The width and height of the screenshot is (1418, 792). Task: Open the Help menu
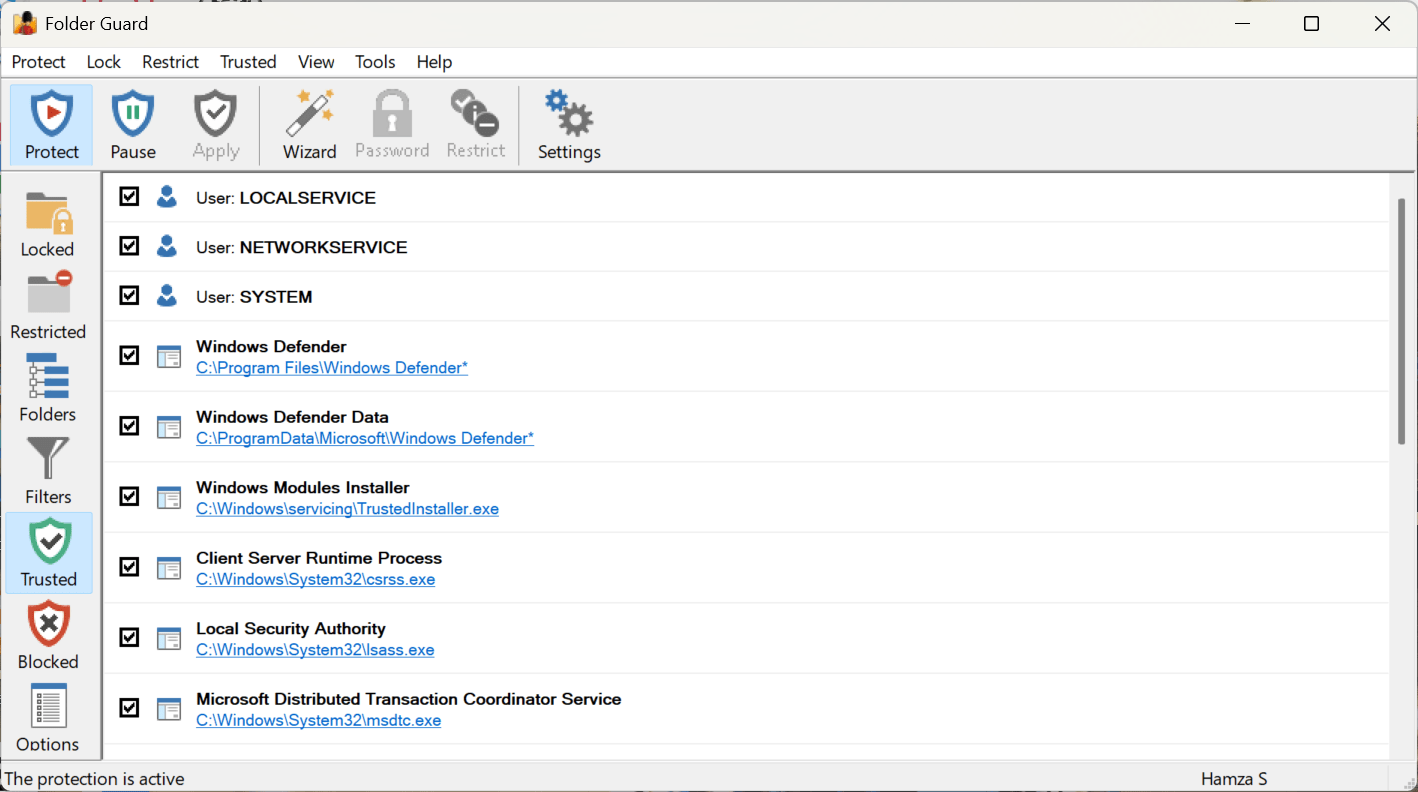coord(434,62)
